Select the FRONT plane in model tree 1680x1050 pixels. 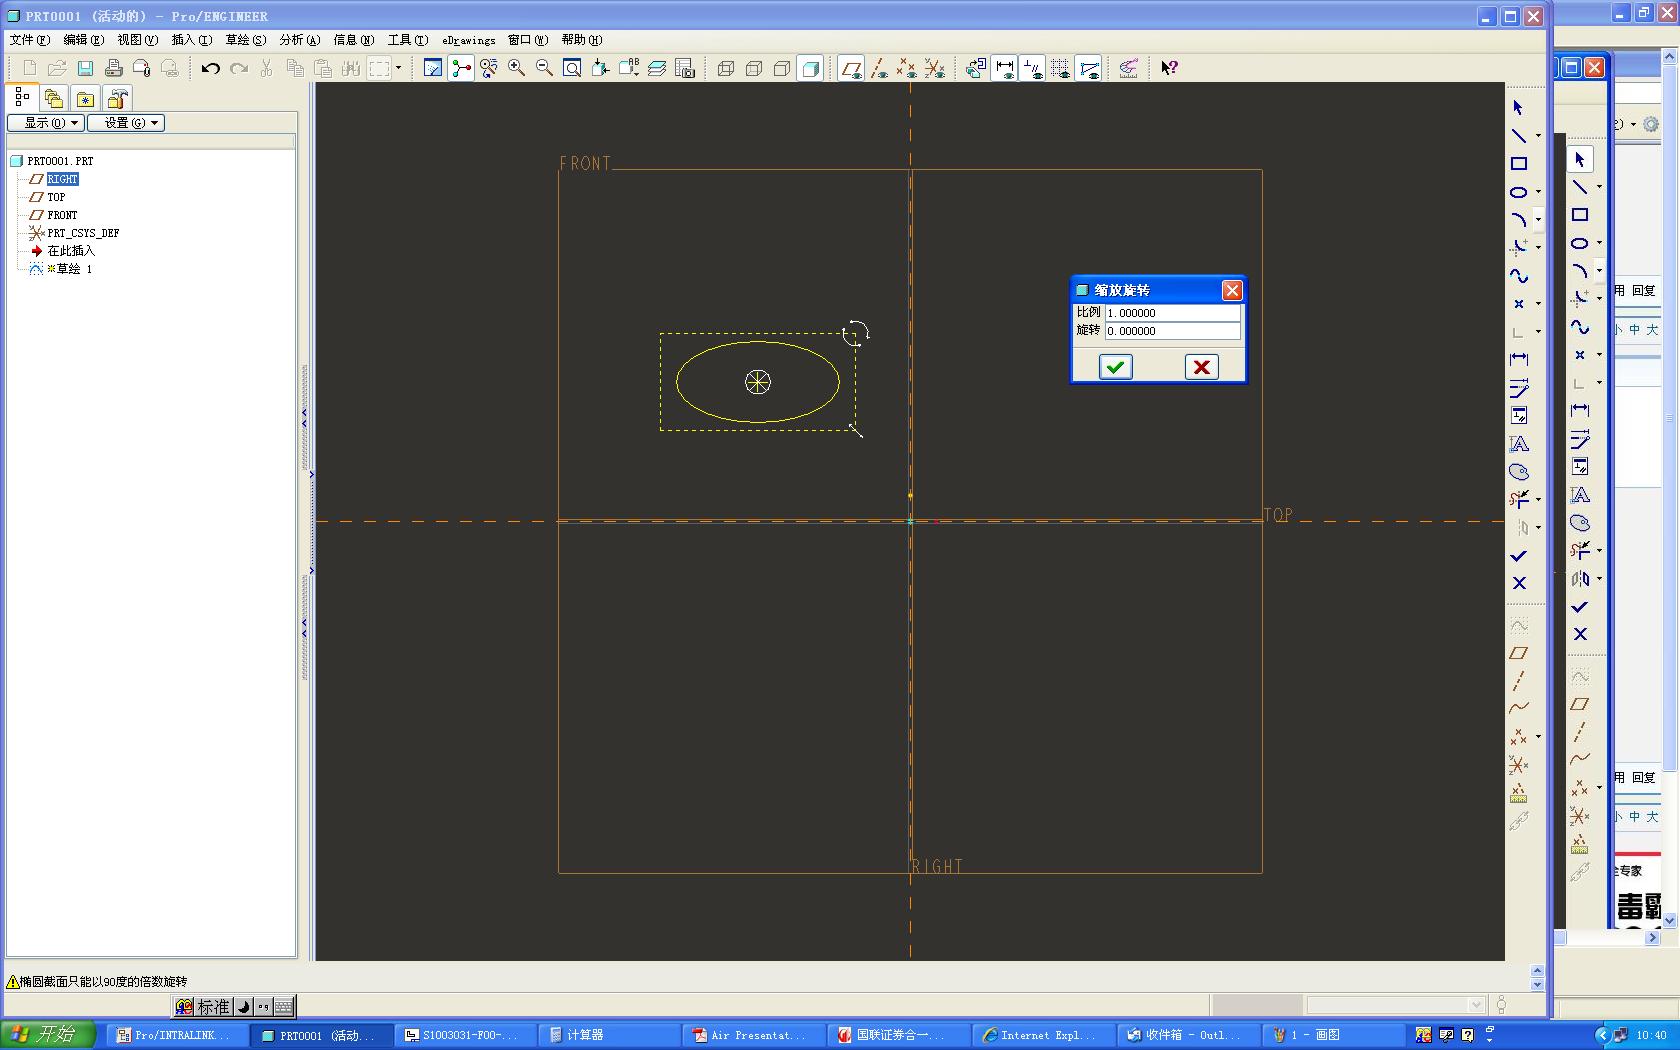point(62,215)
